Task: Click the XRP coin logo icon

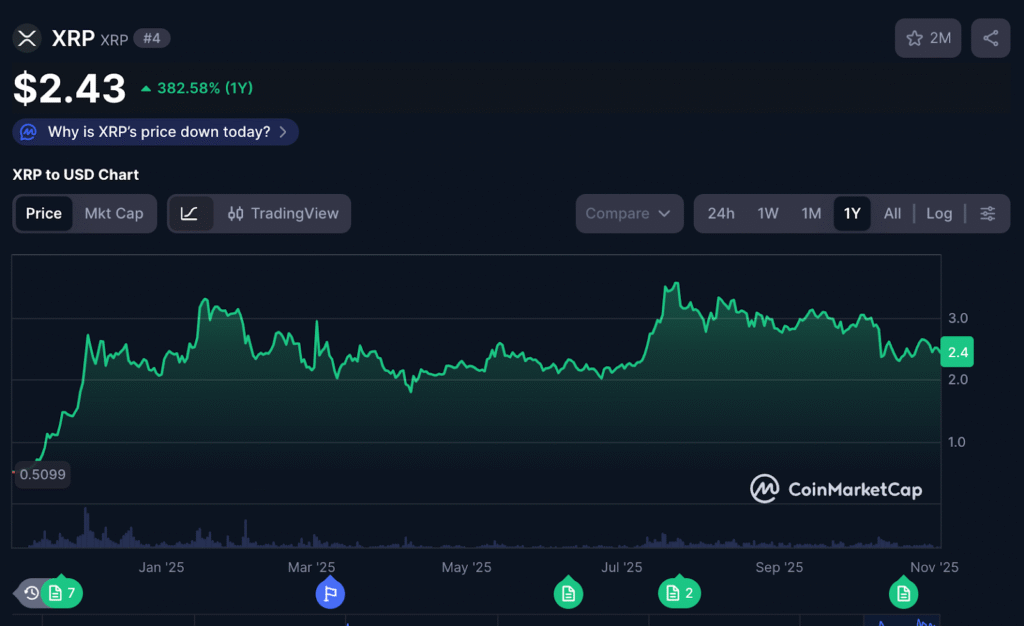Action: tap(27, 38)
